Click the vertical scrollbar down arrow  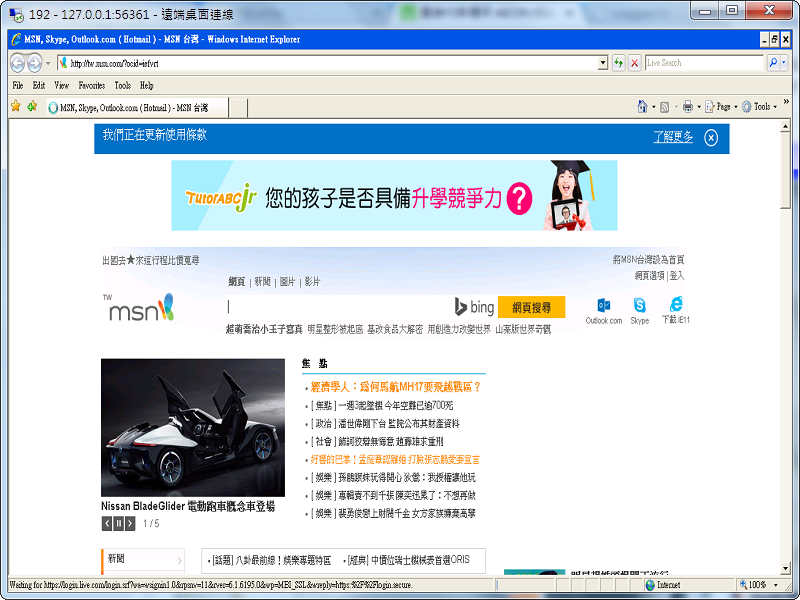786,568
